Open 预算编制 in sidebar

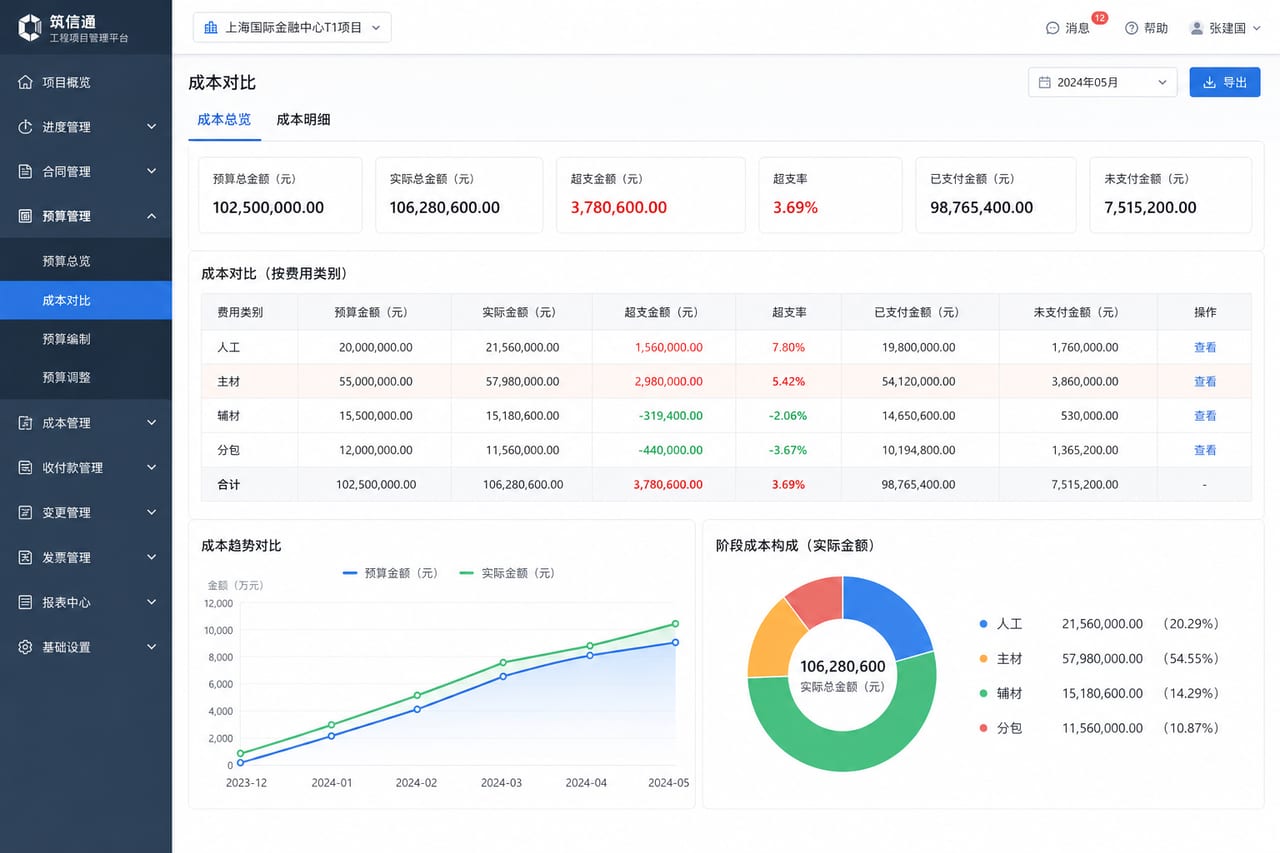tap(86, 339)
